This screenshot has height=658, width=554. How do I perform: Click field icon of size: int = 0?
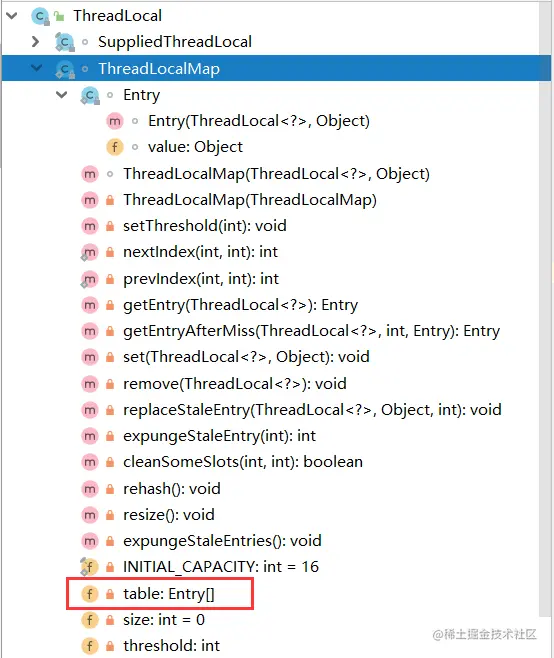[x=90, y=620]
